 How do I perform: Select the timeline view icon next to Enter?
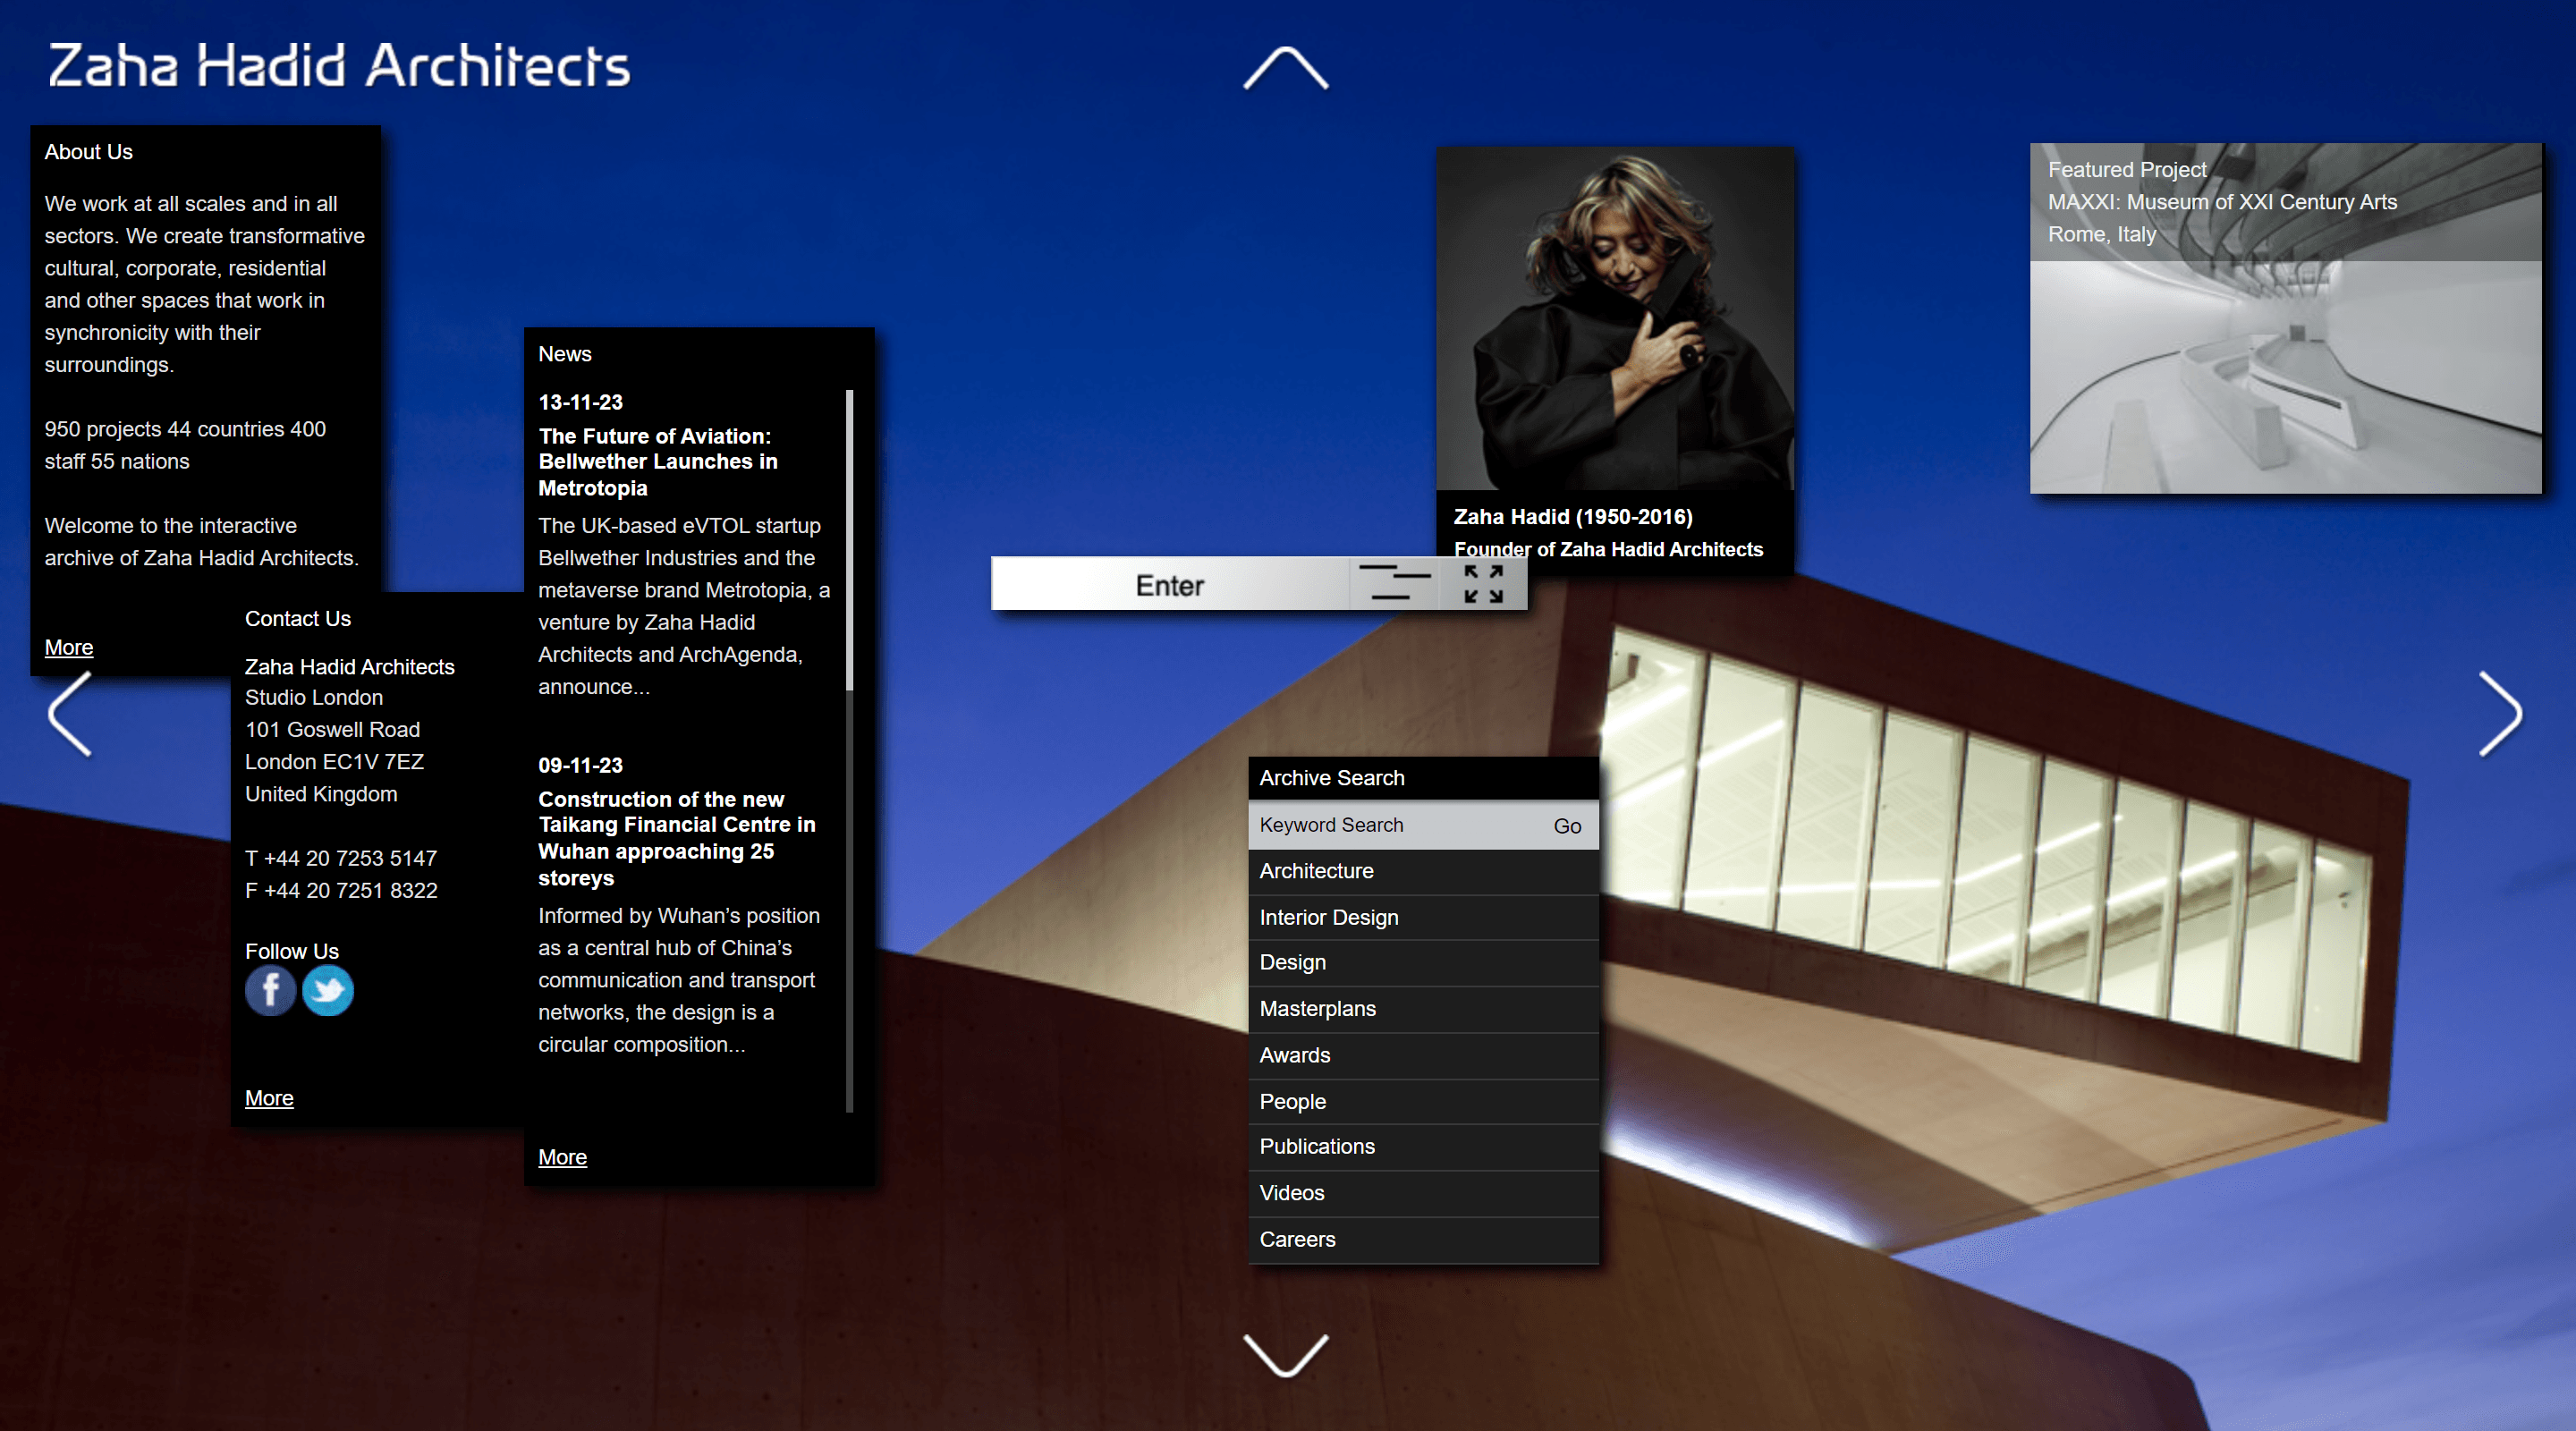coord(1397,584)
